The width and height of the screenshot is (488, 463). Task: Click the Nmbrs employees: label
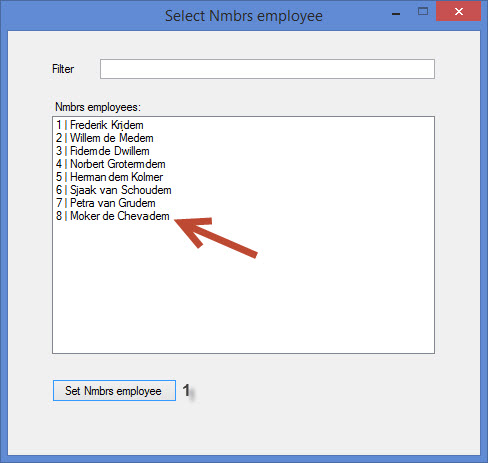(x=98, y=107)
